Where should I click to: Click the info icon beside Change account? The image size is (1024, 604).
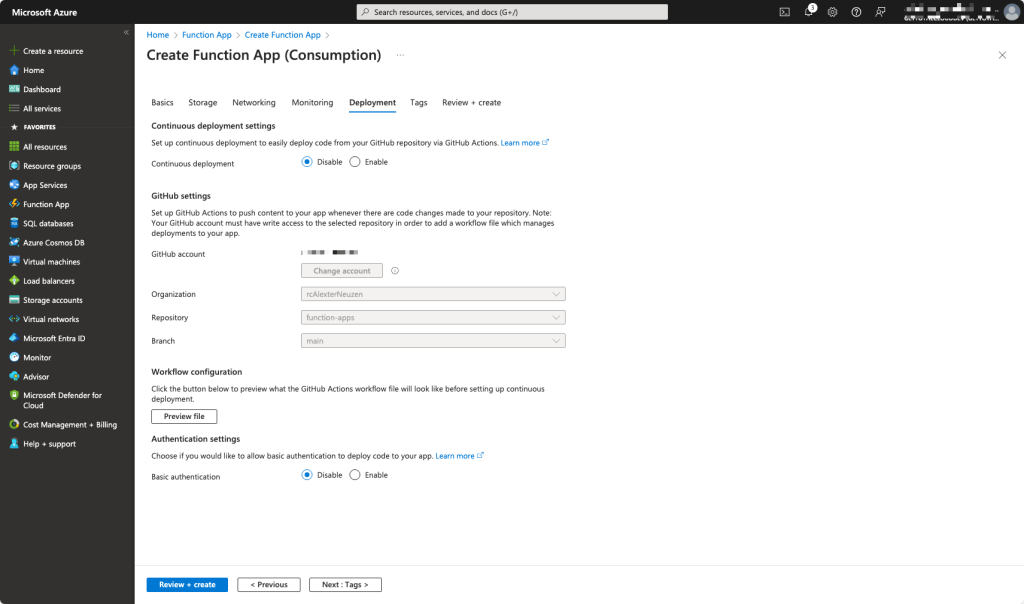tap(394, 270)
